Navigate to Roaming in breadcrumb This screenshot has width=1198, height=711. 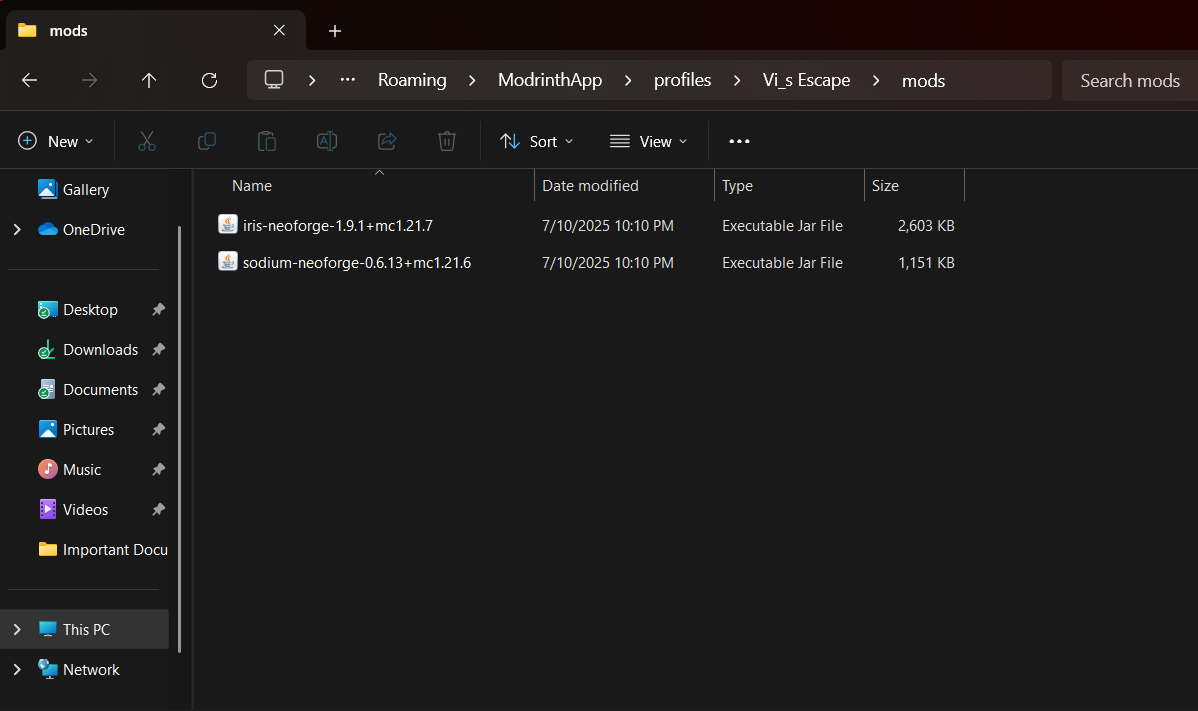[412, 80]
